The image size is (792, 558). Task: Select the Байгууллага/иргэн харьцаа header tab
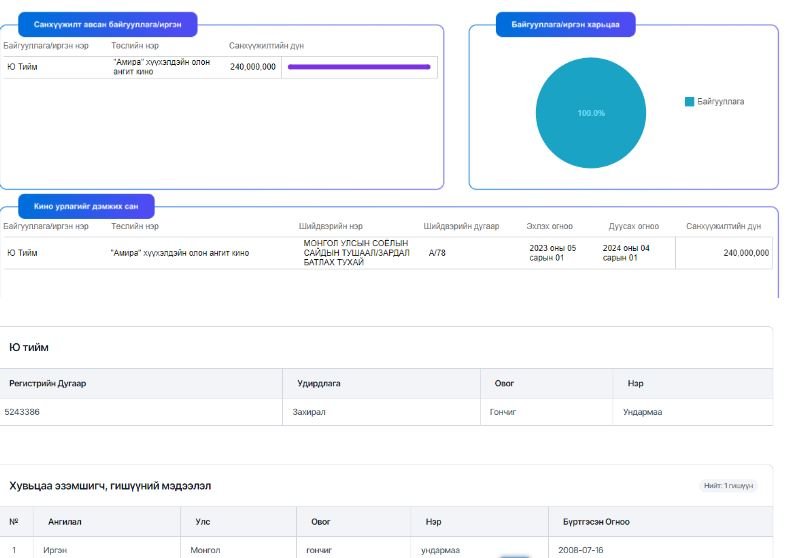[x=565, y=24]
